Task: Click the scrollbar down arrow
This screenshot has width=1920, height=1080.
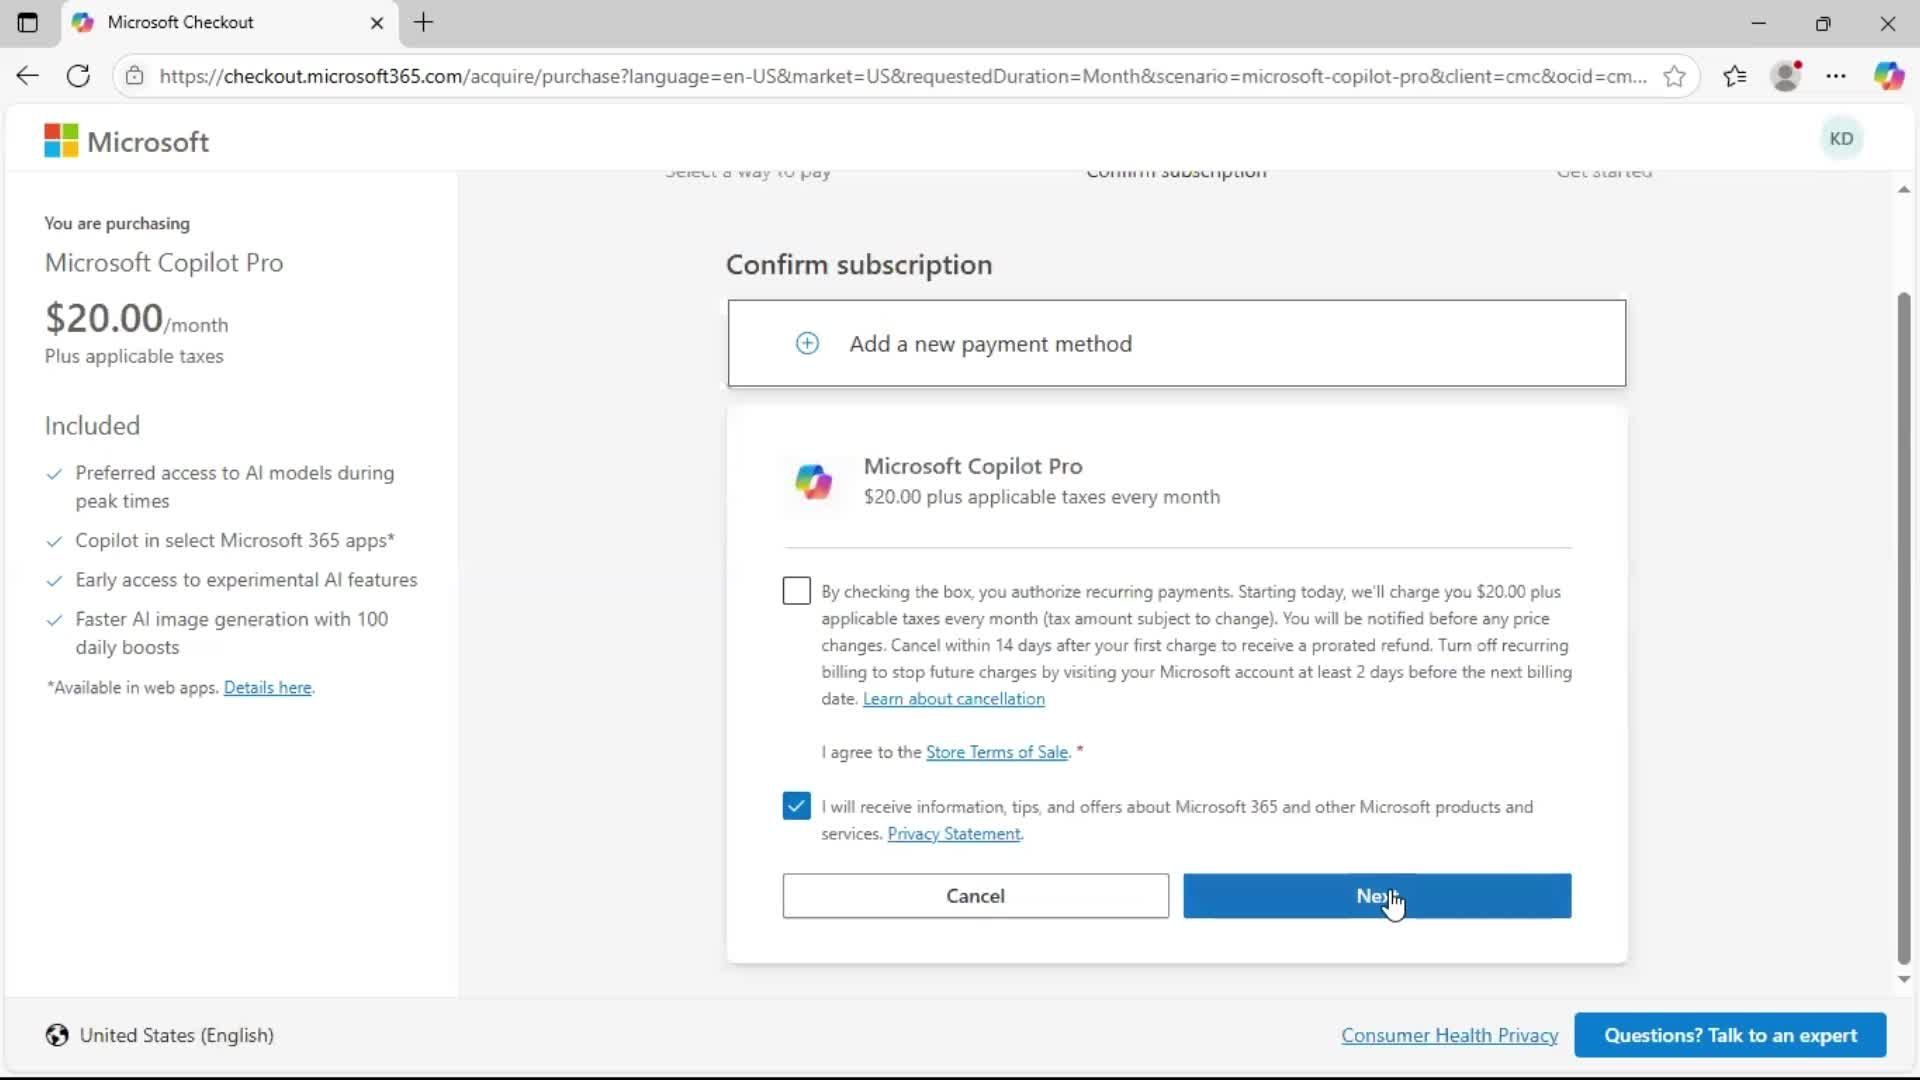Action: (1904, 980)
